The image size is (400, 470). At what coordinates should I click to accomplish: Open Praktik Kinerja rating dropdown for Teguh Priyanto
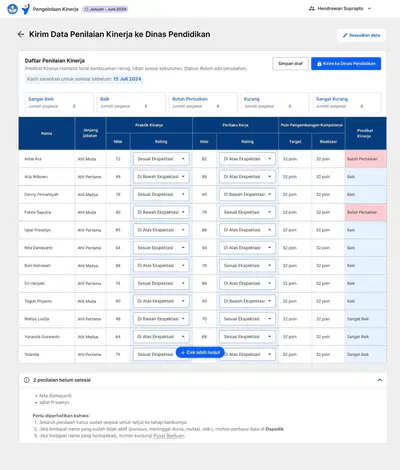(161, 301)
